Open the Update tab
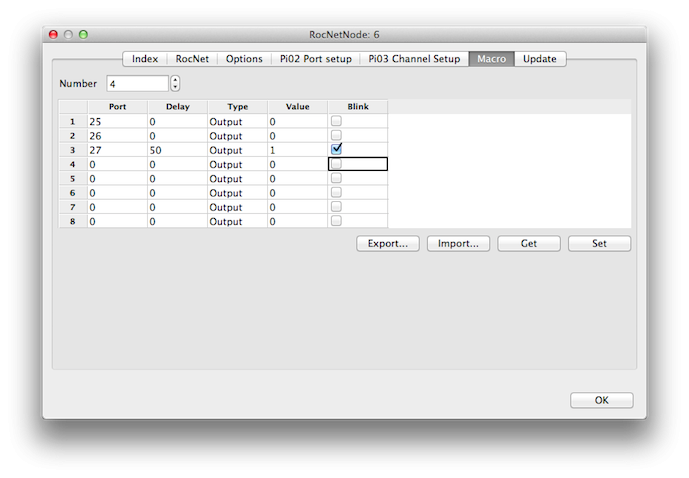Screen dimensions: 689x478 540,59
